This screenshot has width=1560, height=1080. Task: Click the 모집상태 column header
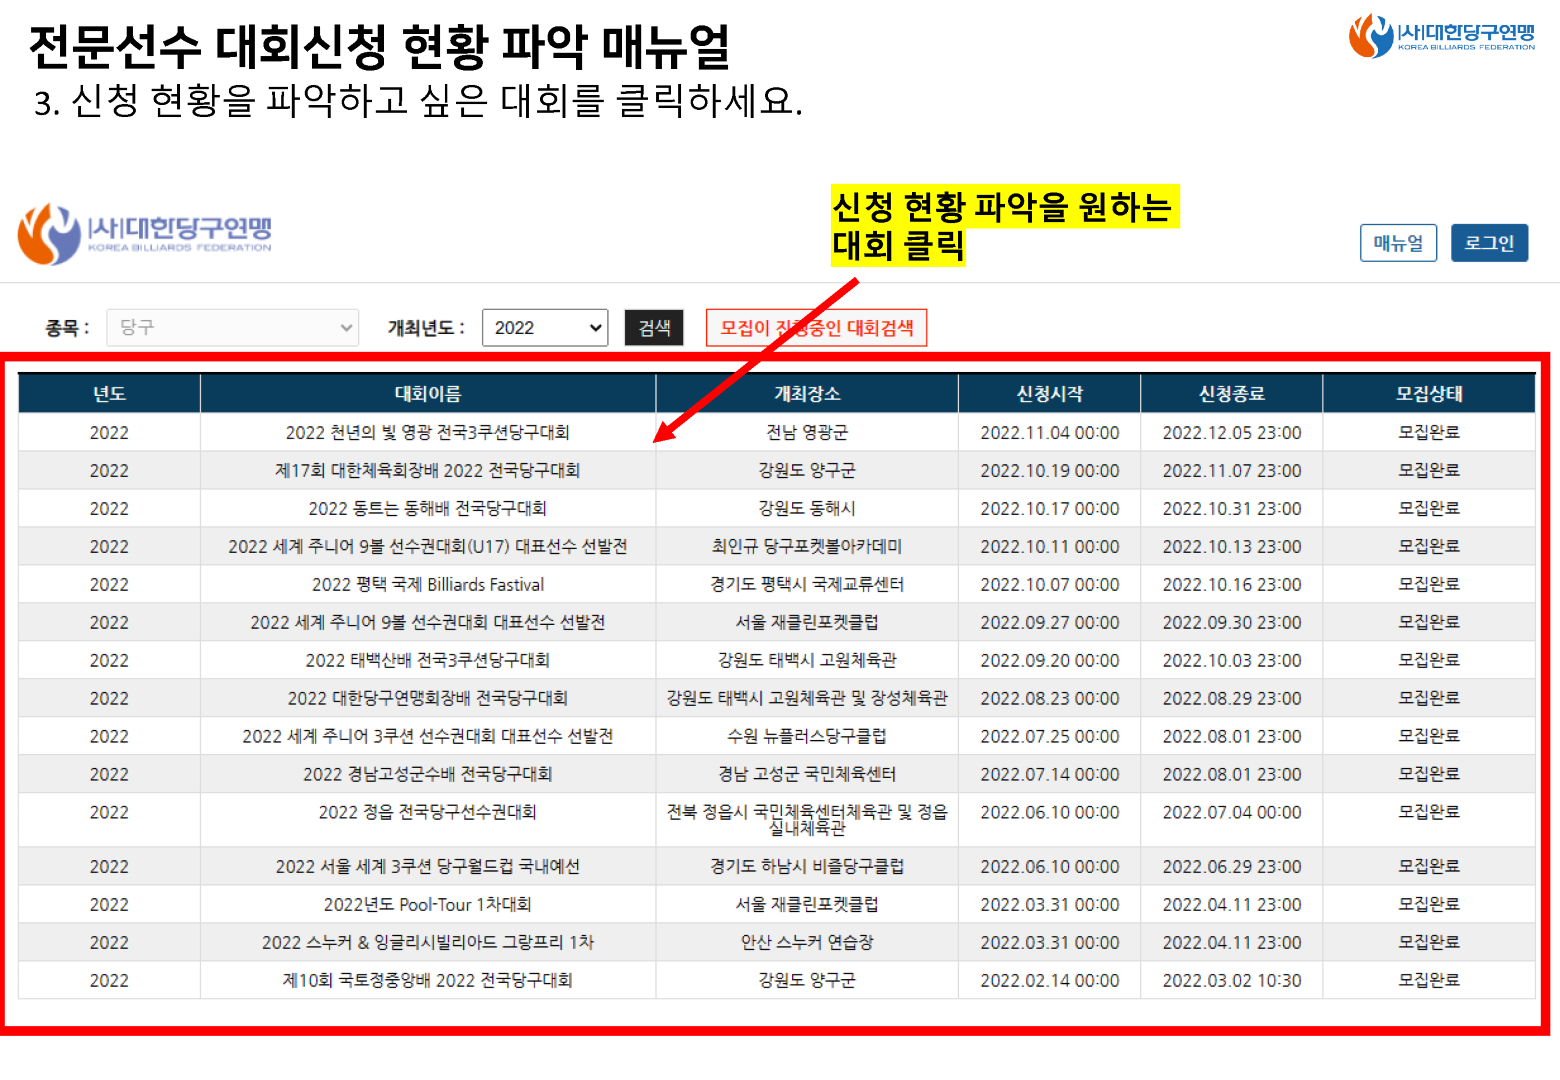coord(1429,393)
